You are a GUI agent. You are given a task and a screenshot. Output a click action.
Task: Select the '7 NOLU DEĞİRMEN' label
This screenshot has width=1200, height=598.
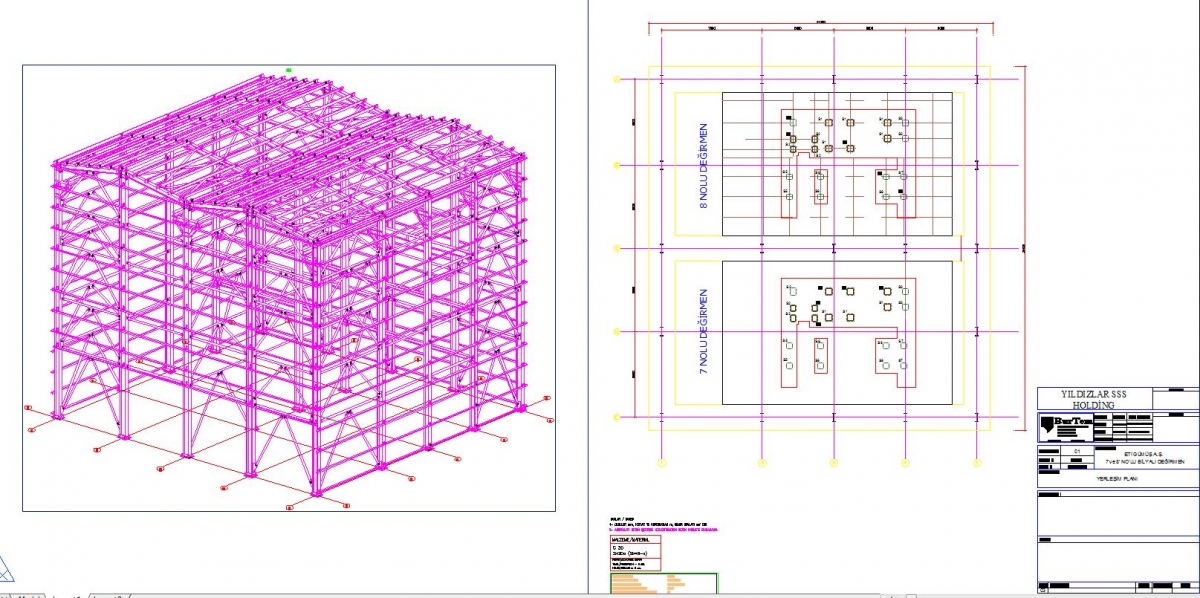click(x=704, y=332)
